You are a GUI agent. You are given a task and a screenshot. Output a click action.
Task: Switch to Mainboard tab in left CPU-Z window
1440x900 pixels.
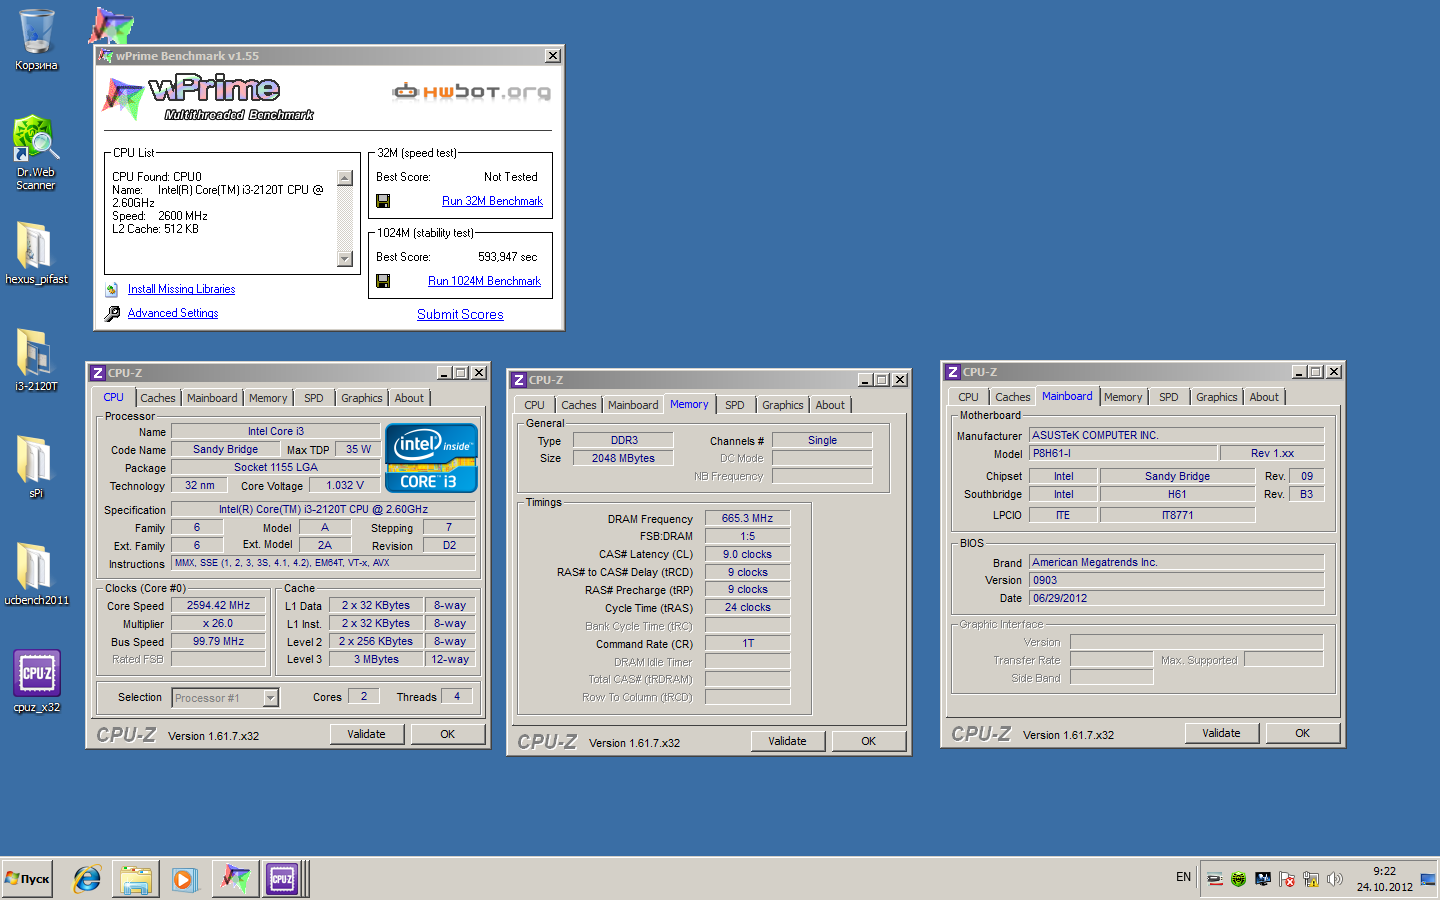212,398
